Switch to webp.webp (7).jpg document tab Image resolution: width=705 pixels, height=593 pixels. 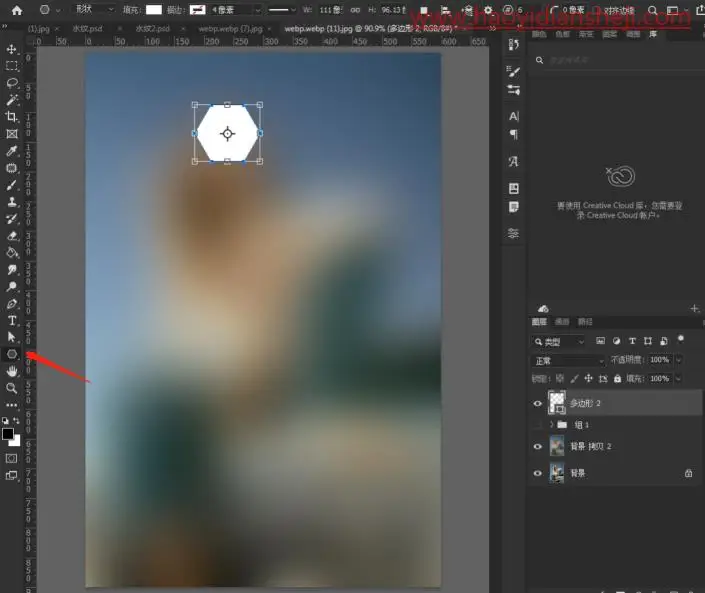[230, 29]
